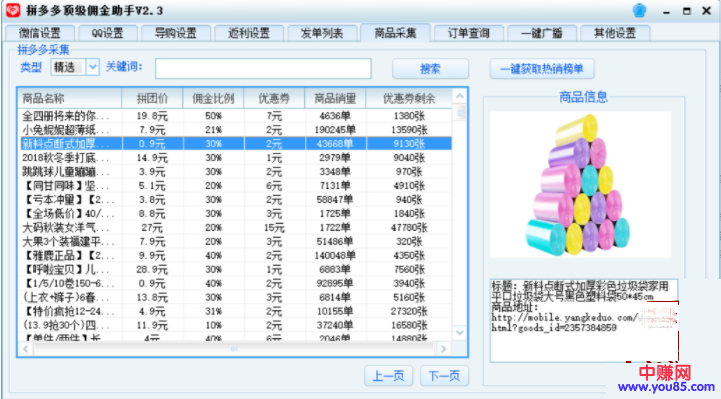The image size is (721, 399).
Task: Minimize the window
Action: click(666, 11)
